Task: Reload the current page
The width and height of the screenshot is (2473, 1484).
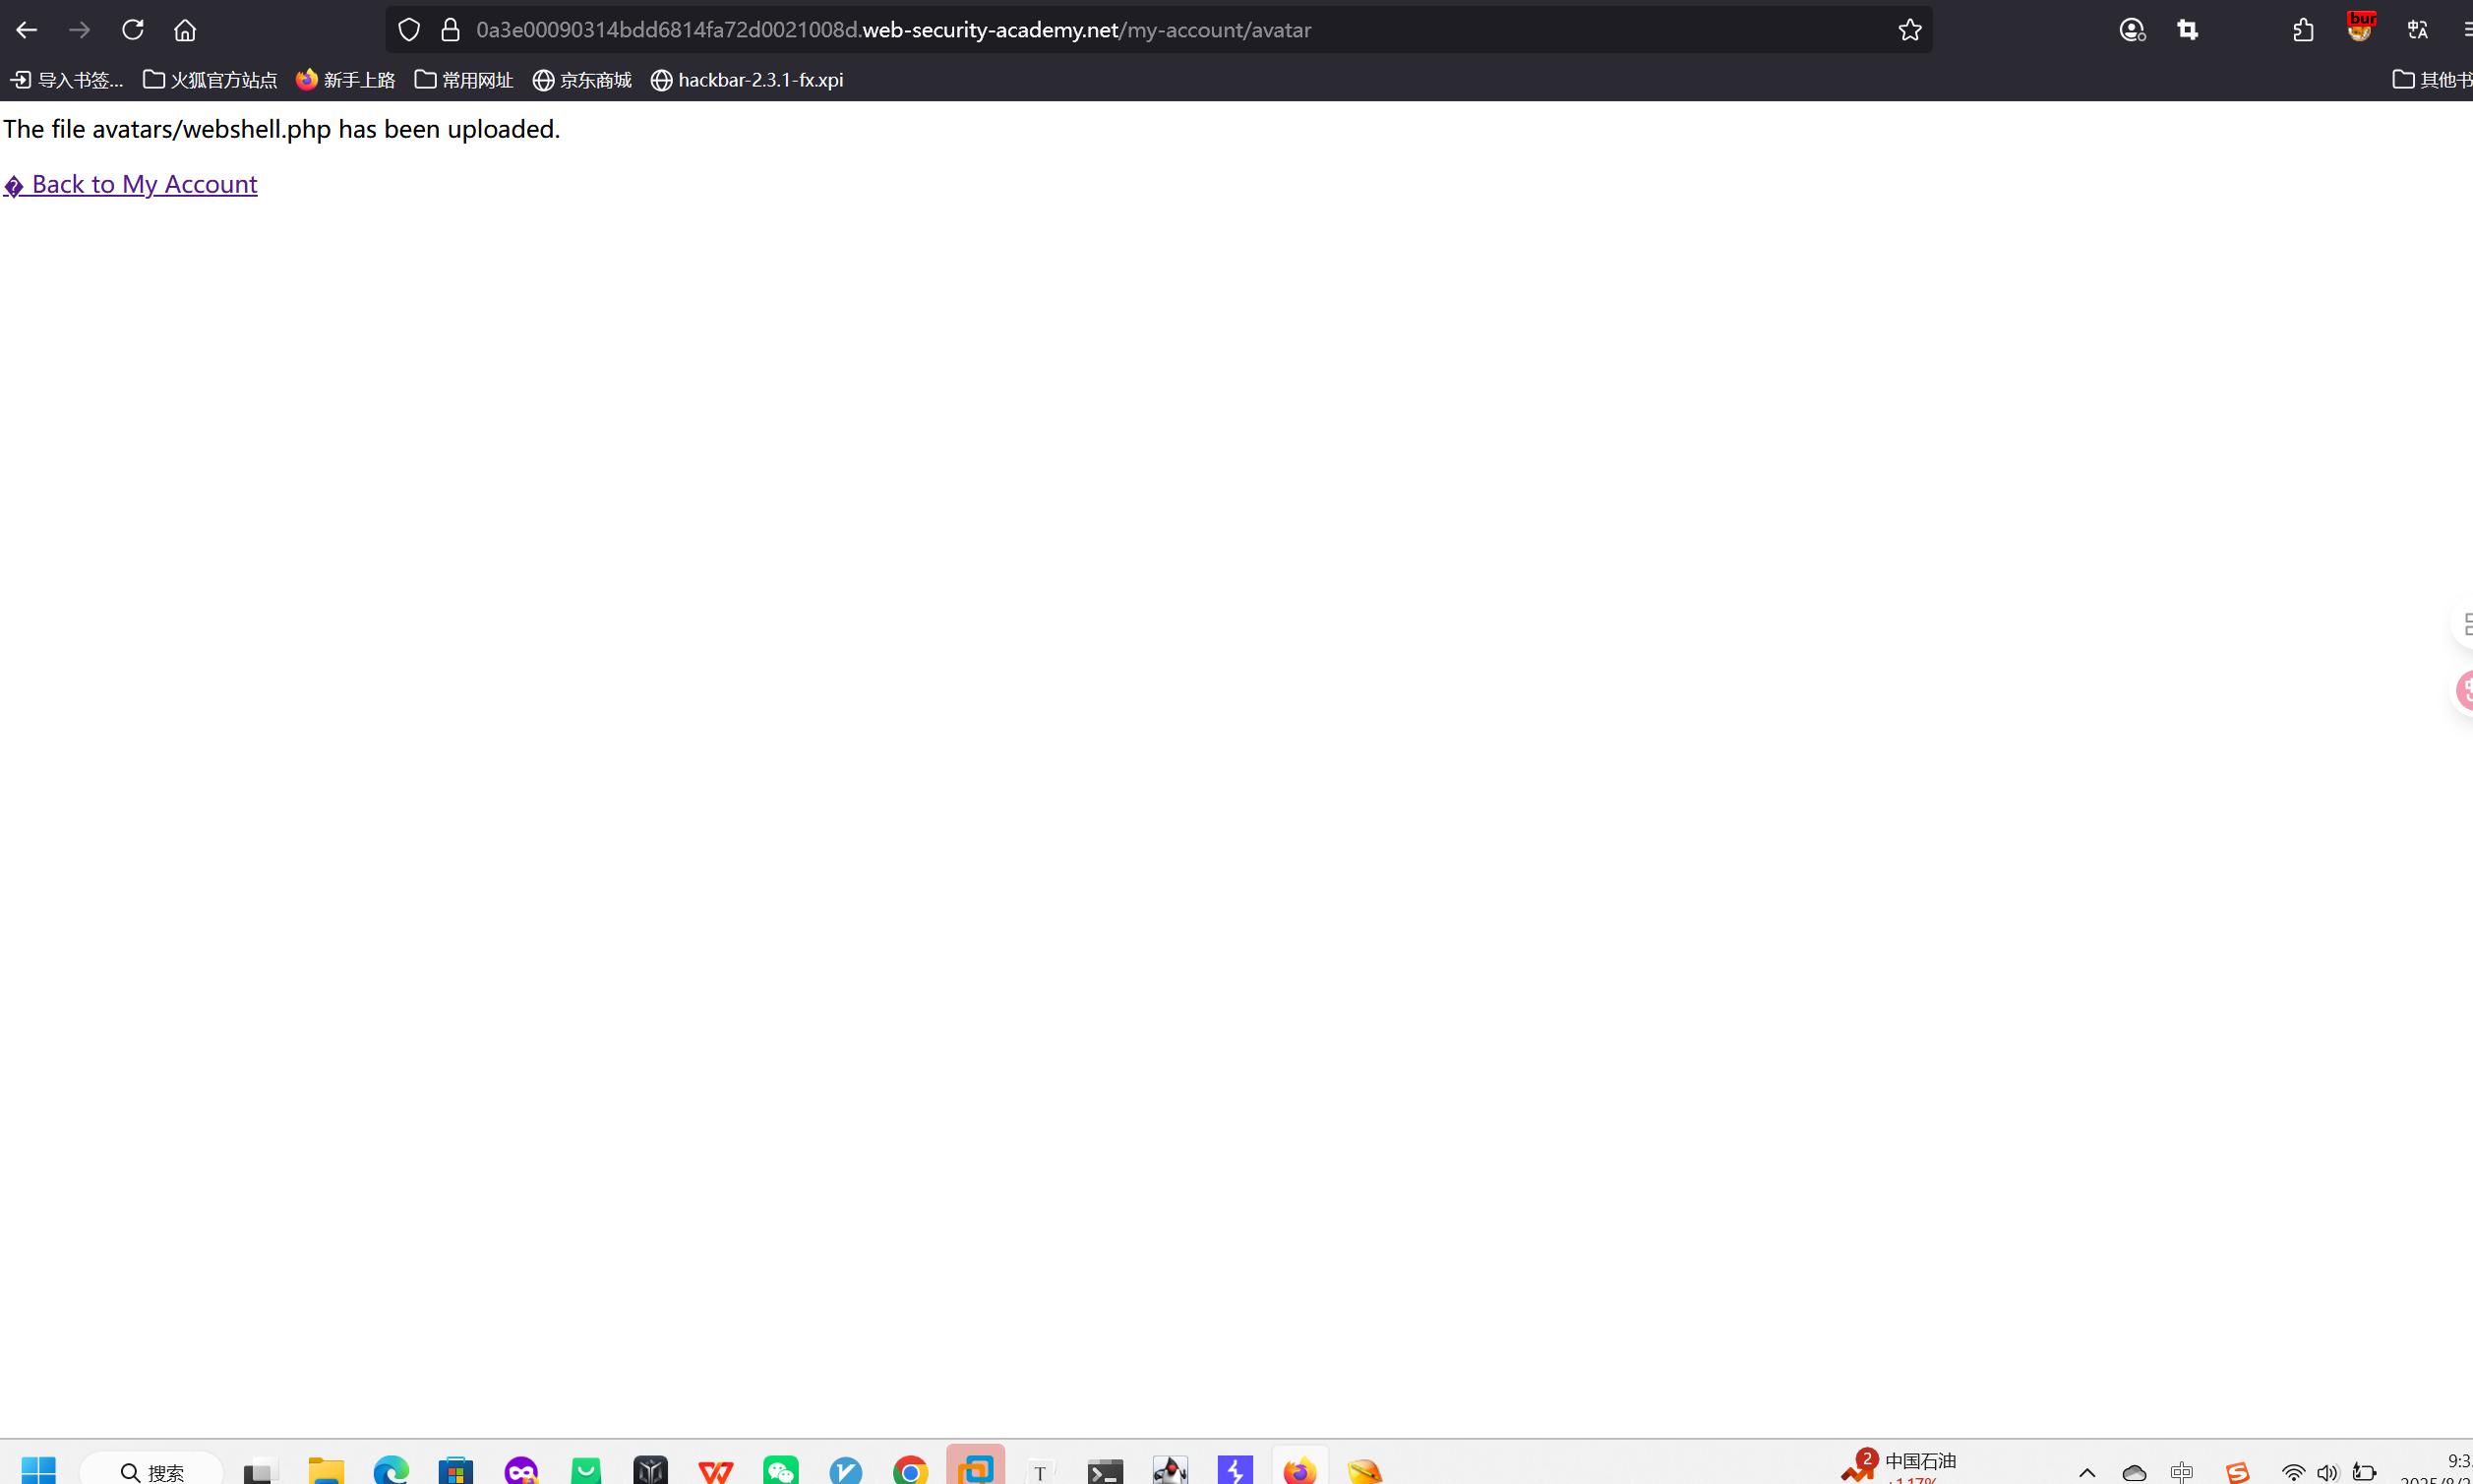Action: click(x=133, y=30)
